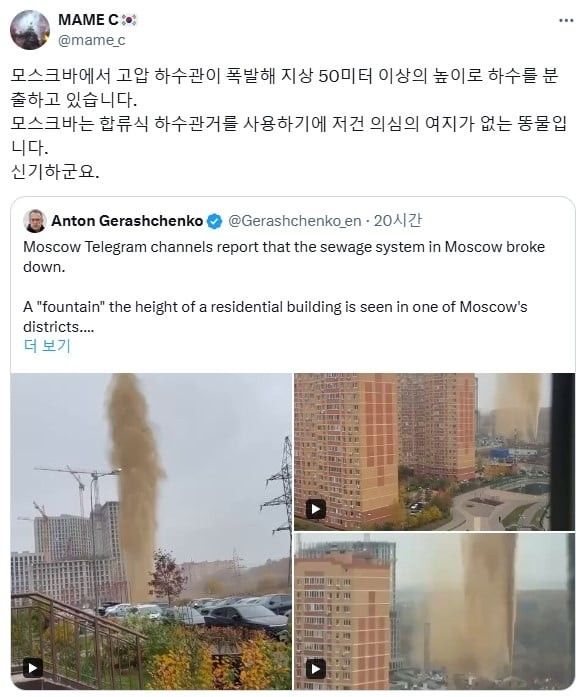Click the South Korea flag emoji beside MAME C
The image size is (588, 697).
[129, 20]
